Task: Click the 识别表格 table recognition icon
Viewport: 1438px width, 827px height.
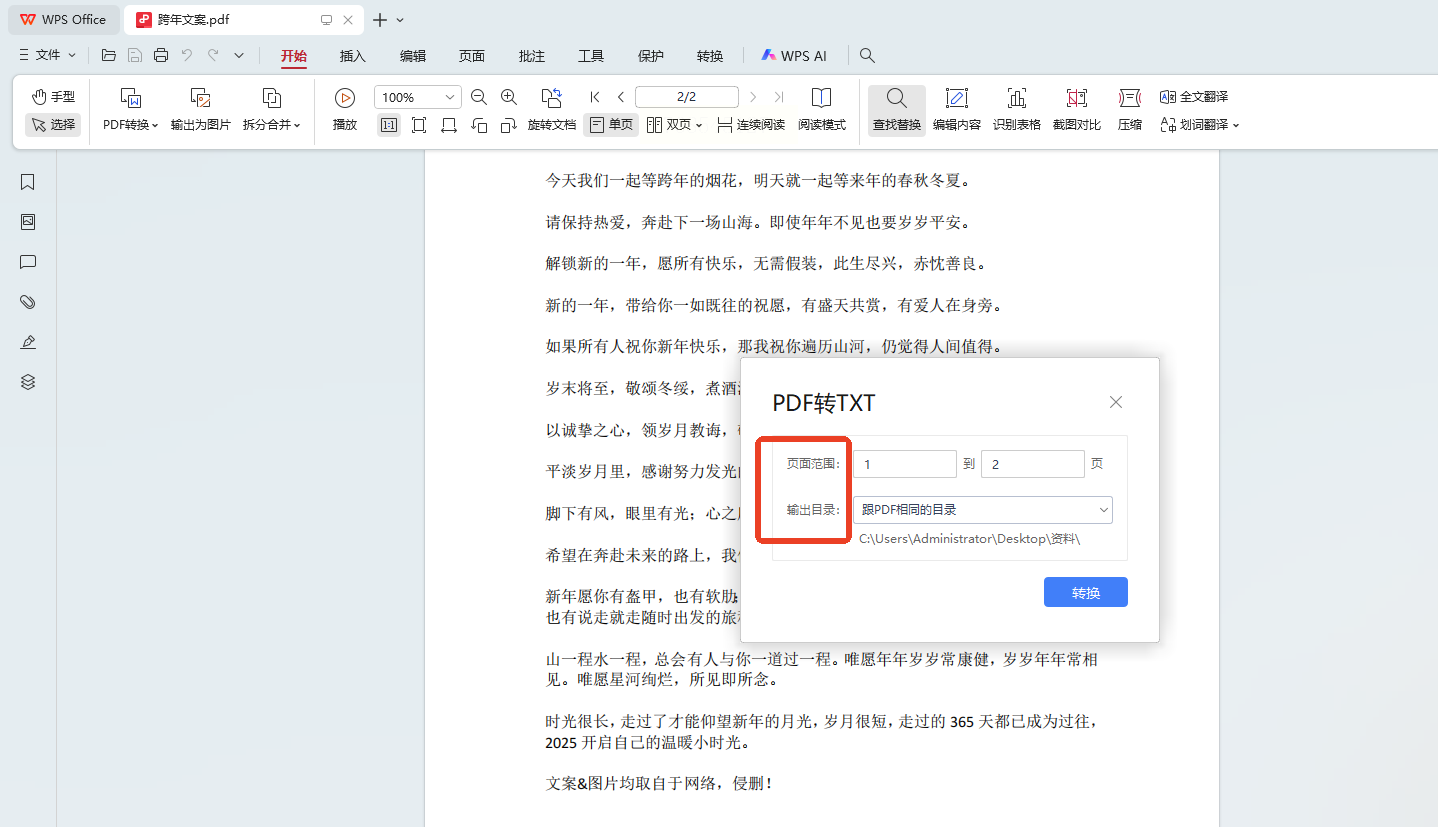Action: click(x=1016, y=98)
